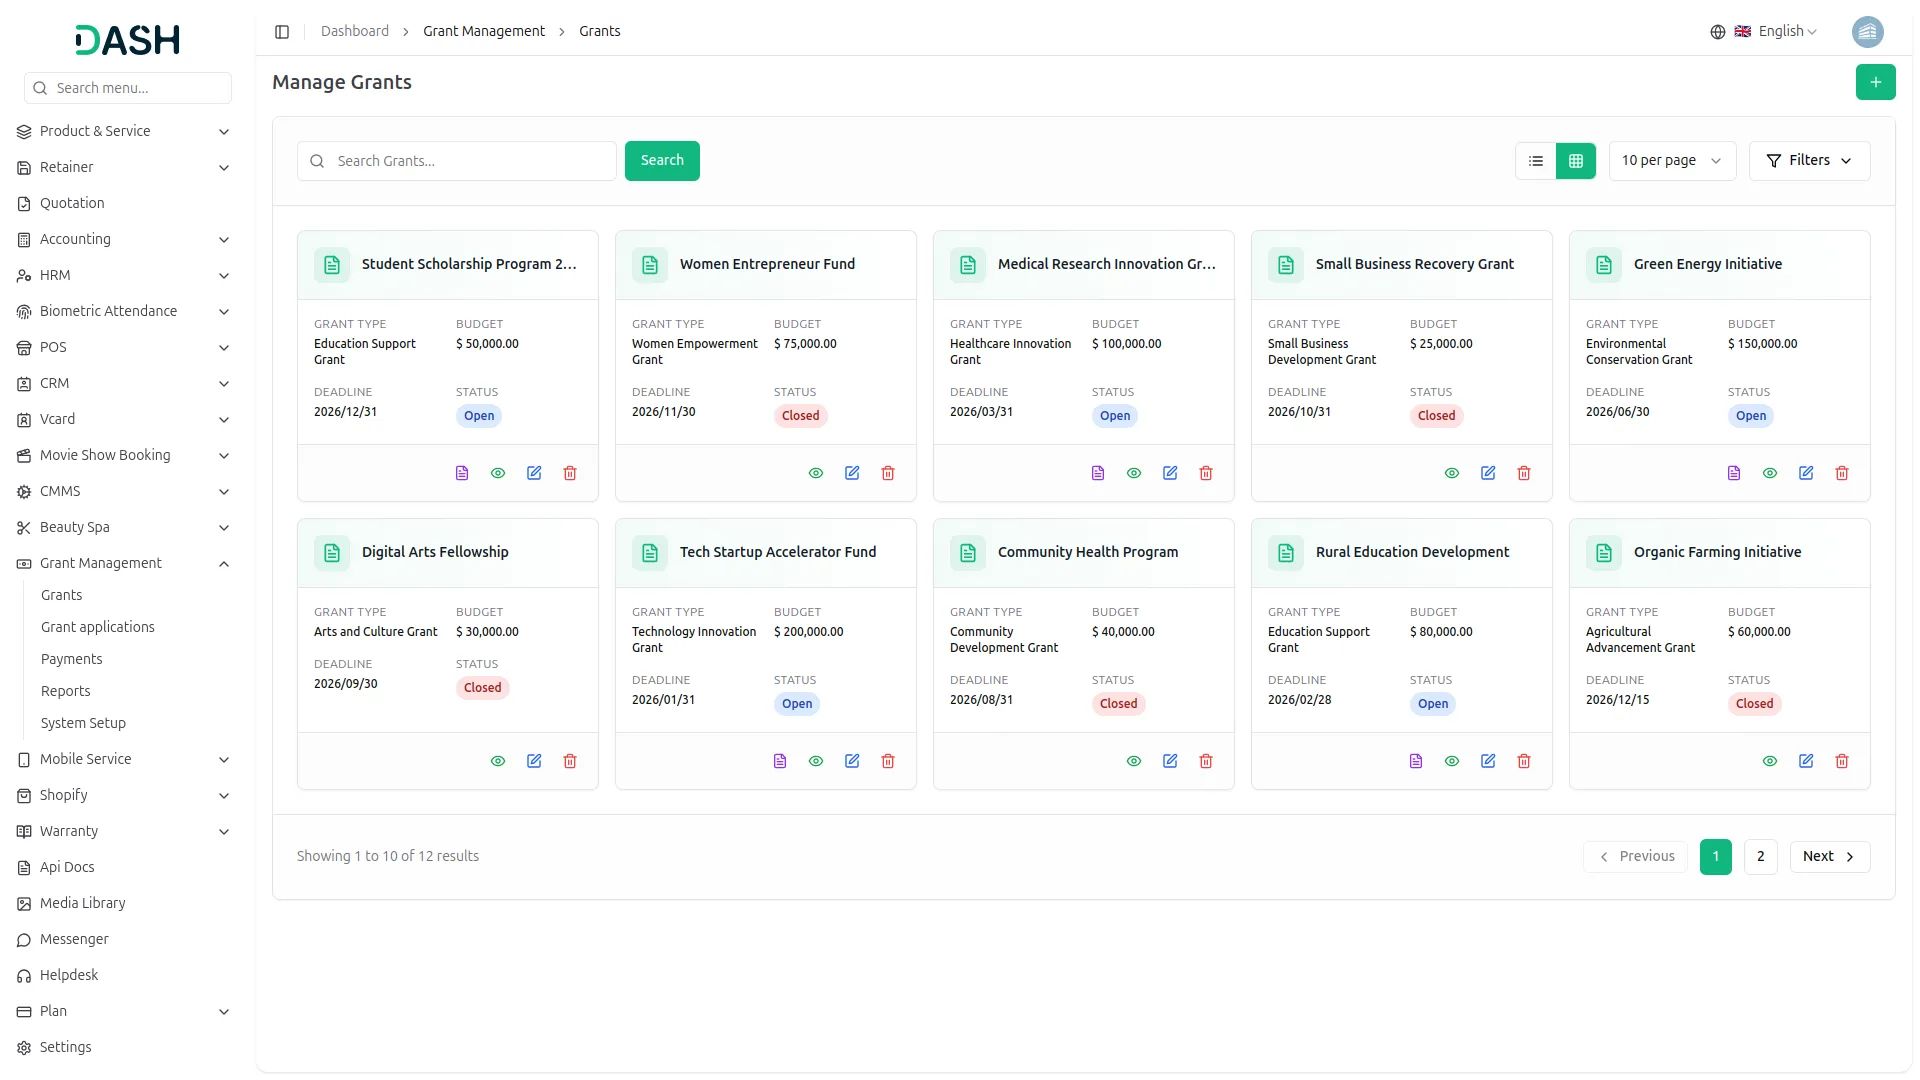This screenshot has height=1080, width=1920.
Task: Open the 10 per page dropdown
Action: pos(1672,161)
